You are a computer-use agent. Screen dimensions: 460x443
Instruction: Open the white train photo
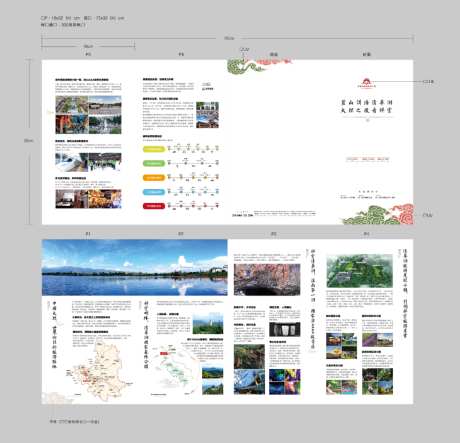71,163
